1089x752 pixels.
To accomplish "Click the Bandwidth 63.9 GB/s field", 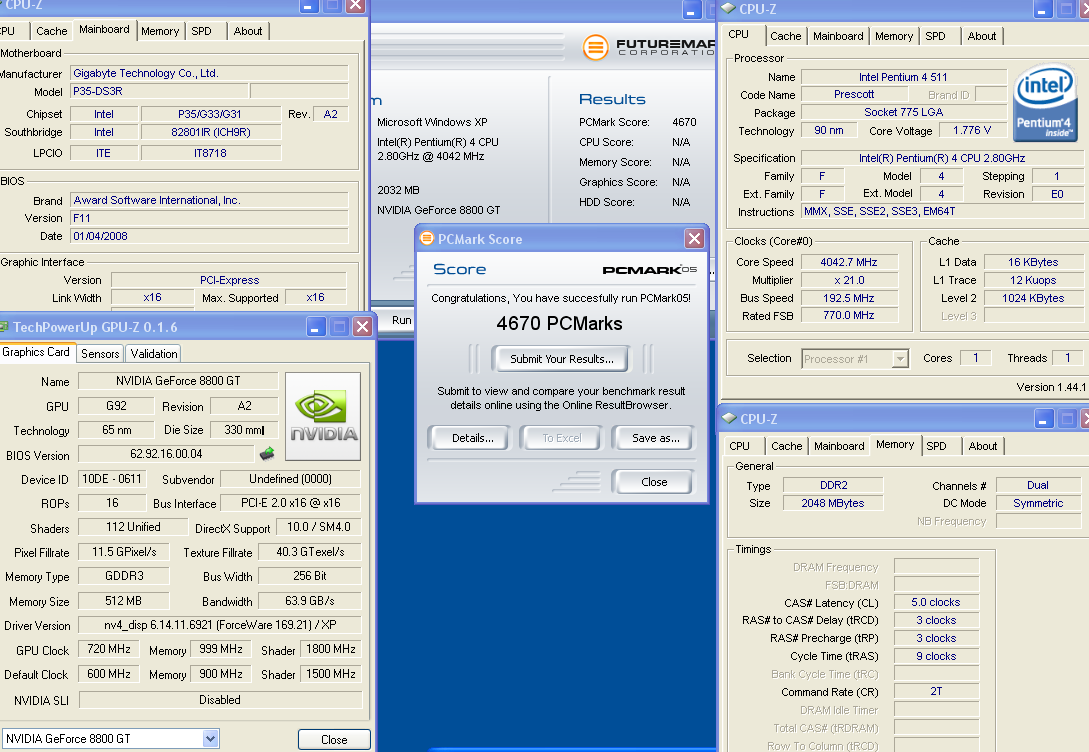I will (309, 601).
